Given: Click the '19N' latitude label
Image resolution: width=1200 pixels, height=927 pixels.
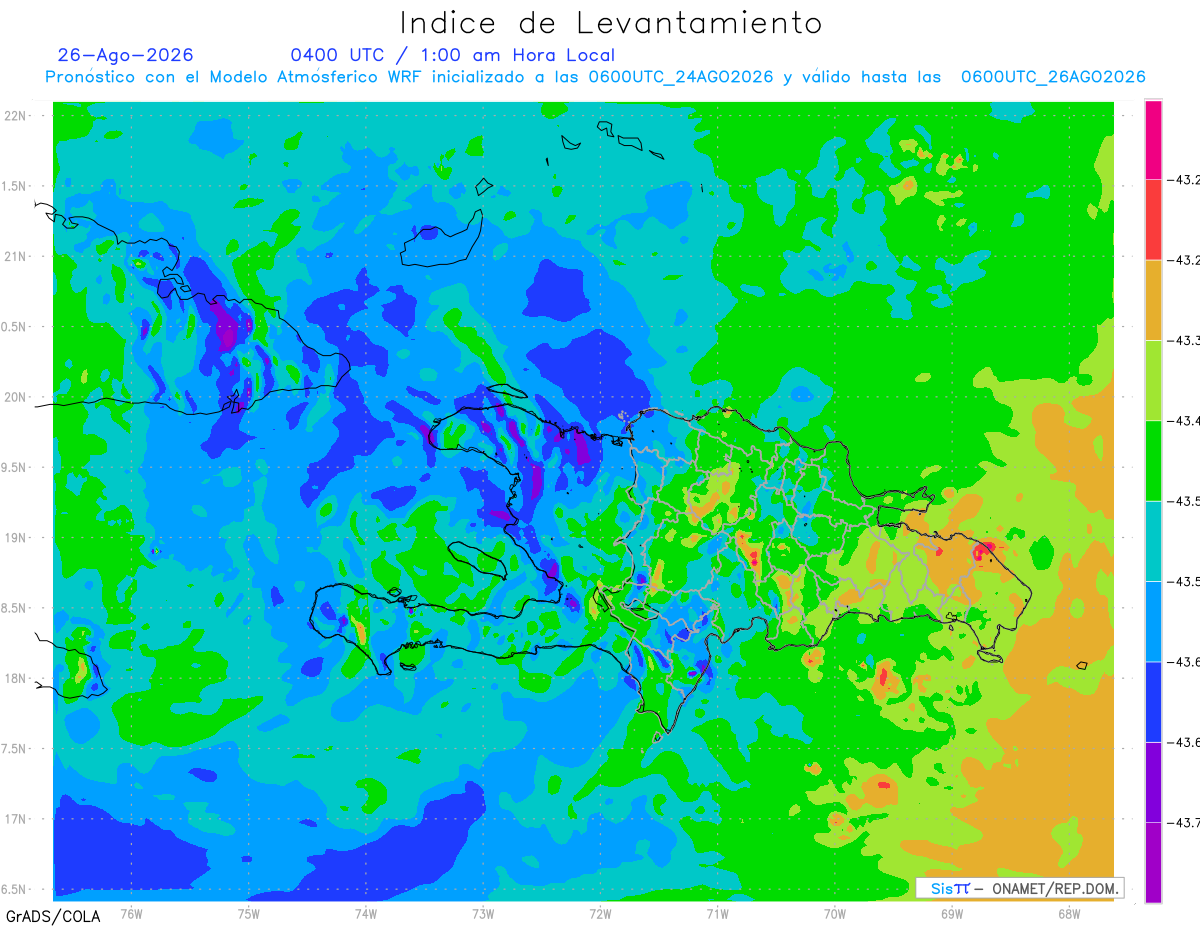Looking at the screenshot, I should pos(17,538).
